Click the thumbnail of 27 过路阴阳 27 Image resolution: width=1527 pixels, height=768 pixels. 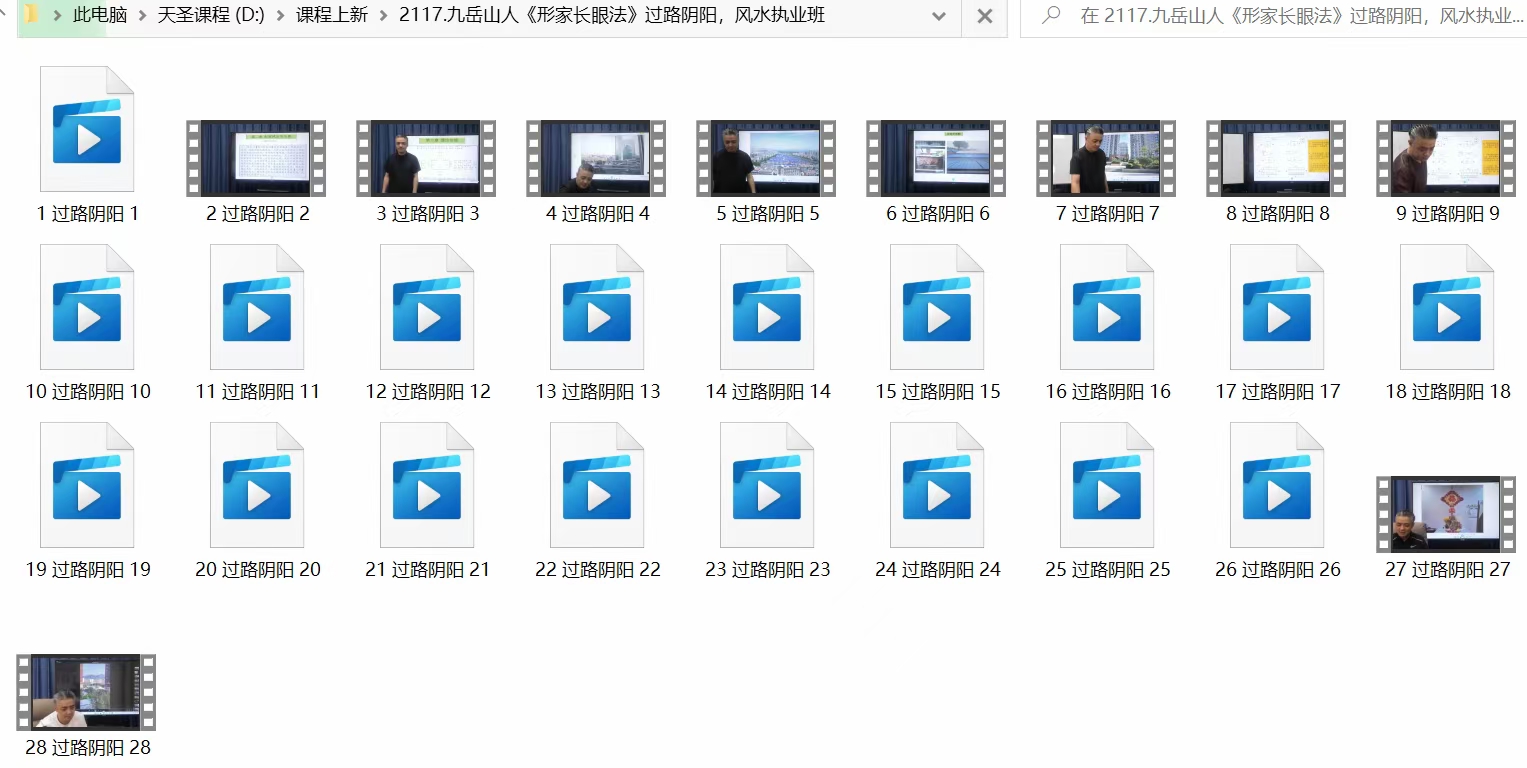(1446, 514)
